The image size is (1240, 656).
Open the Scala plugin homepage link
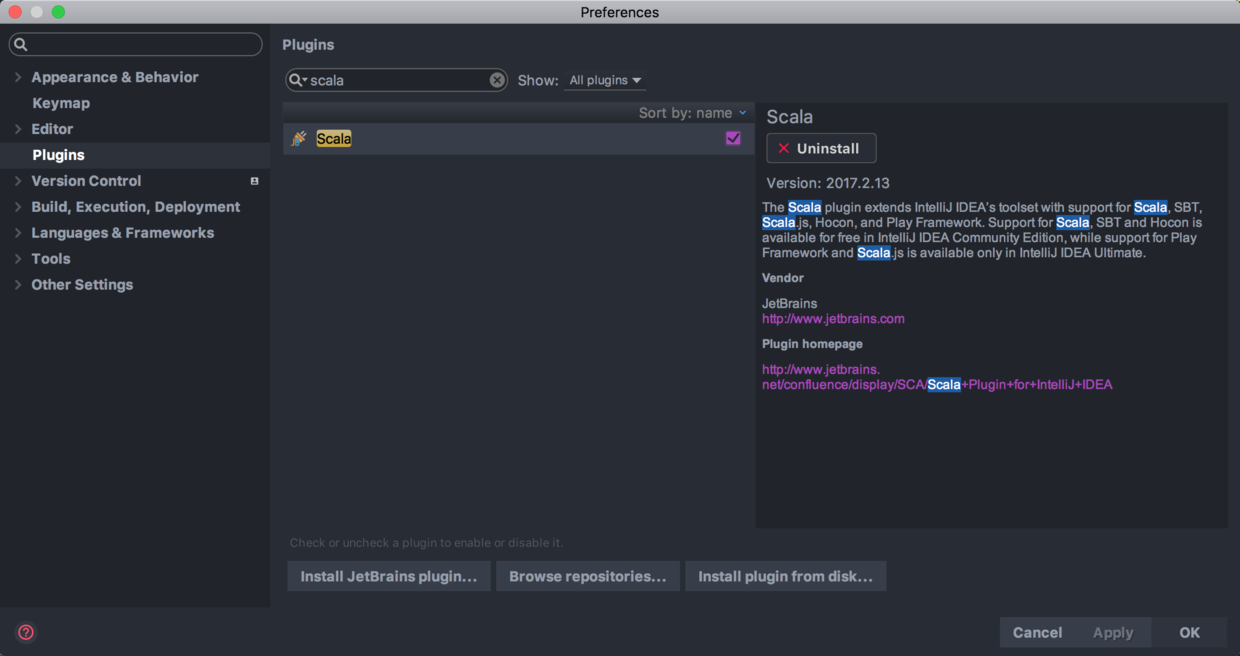point(937,377)
